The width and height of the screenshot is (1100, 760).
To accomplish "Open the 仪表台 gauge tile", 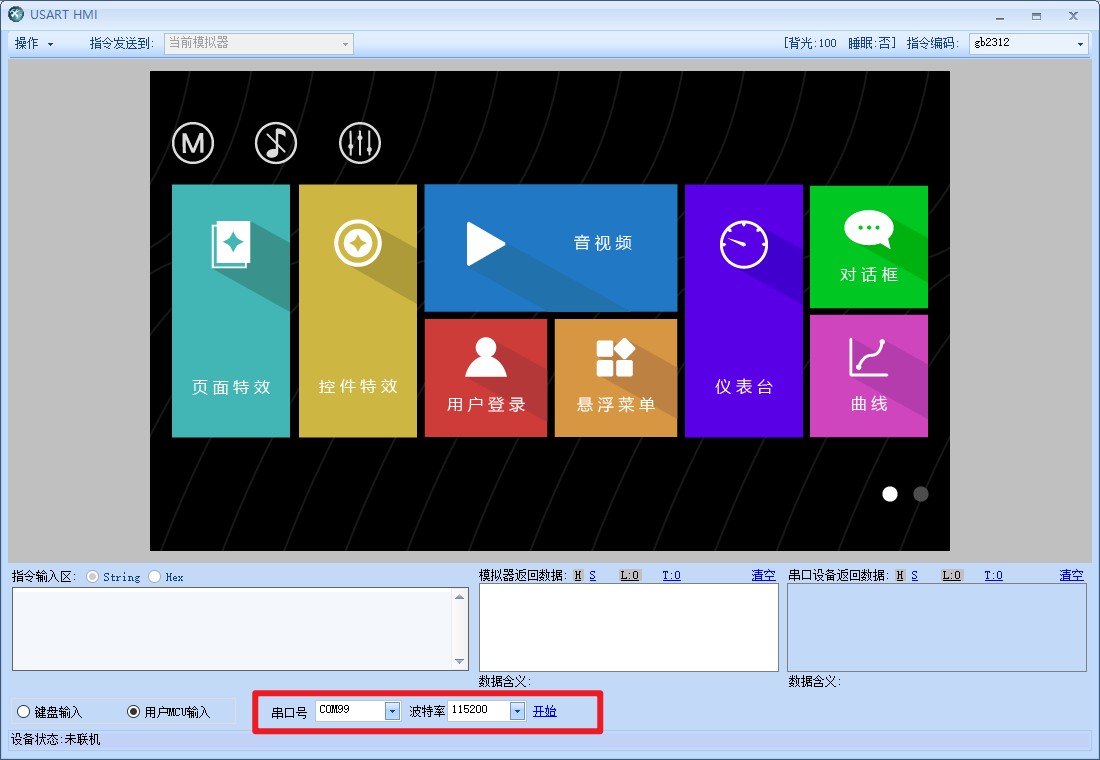I will tap(743, 311).
